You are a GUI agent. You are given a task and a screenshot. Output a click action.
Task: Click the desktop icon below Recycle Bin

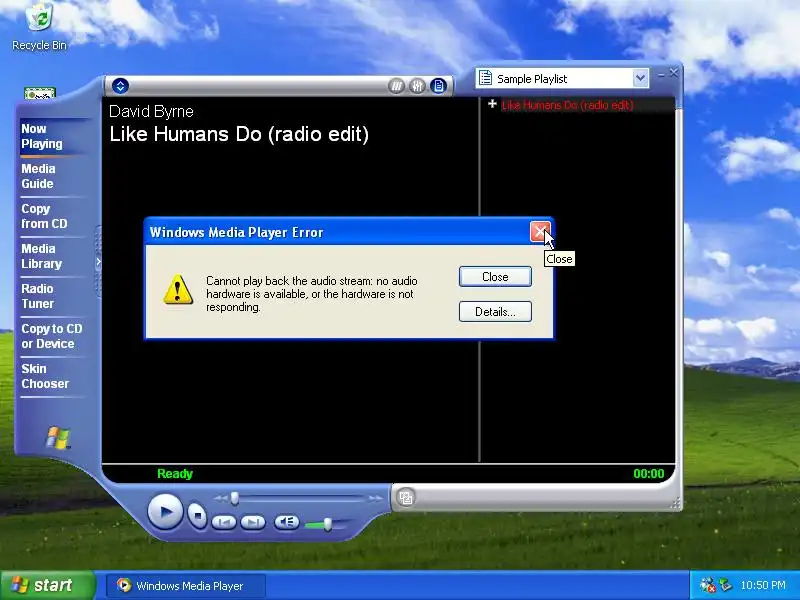pos(39,93)
